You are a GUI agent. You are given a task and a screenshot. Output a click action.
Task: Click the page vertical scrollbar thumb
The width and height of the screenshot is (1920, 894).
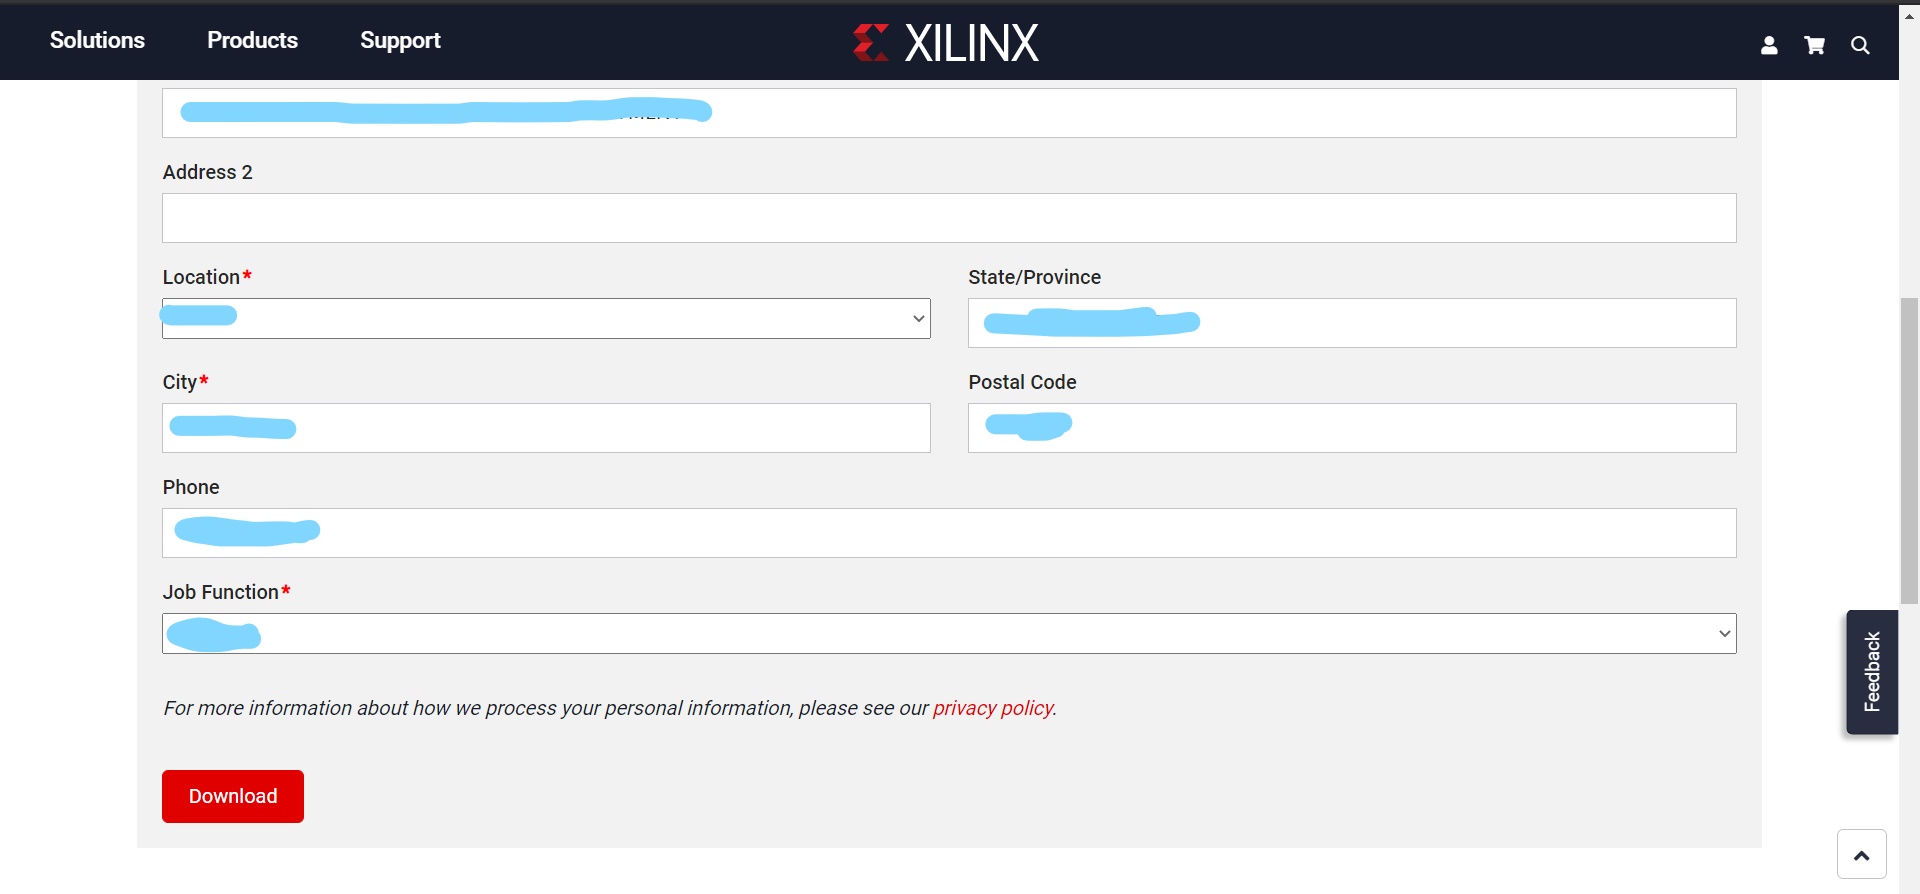[1909, 450]
